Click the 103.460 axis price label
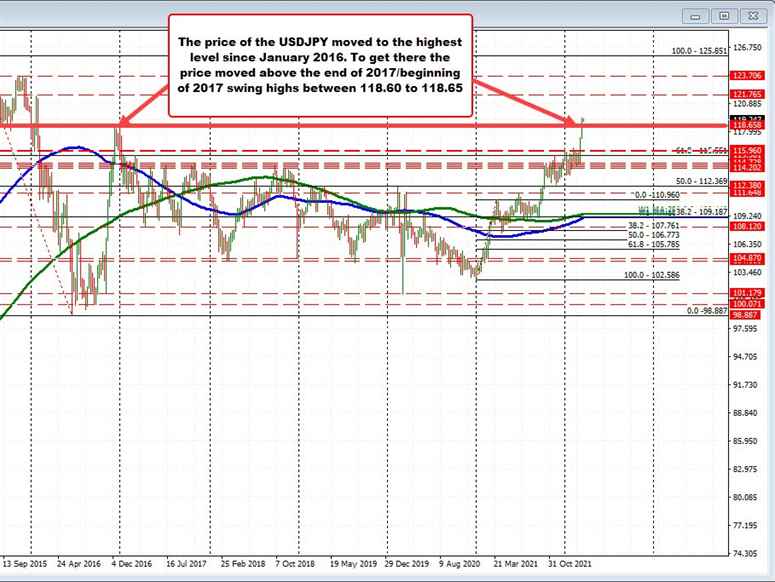The width and height of the screenshot is (775, 582). coord(747,272)
